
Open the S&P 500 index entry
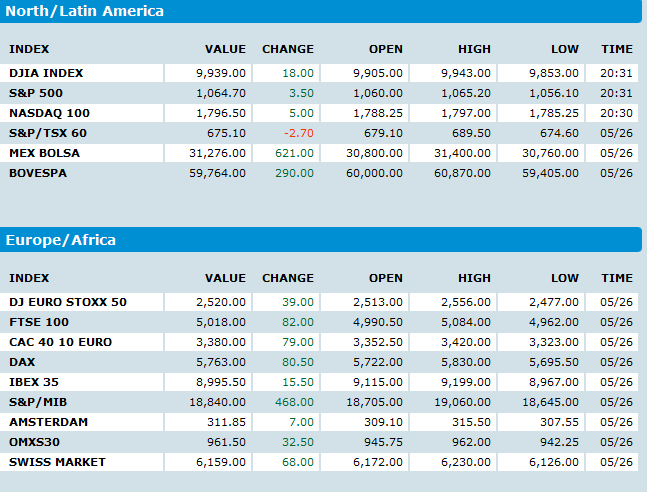[x=36, y=93]
